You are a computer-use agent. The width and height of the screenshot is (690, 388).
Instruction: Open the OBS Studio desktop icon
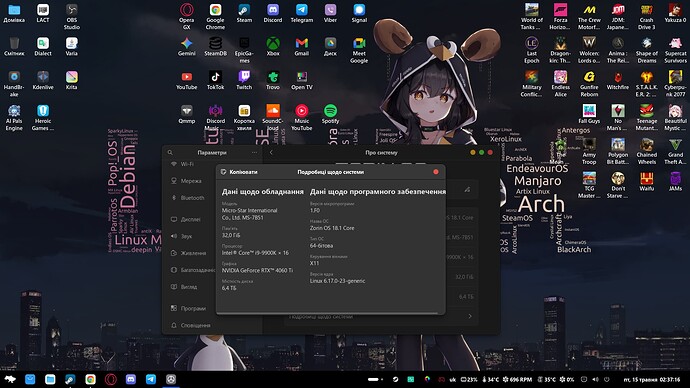pos(72,16)
